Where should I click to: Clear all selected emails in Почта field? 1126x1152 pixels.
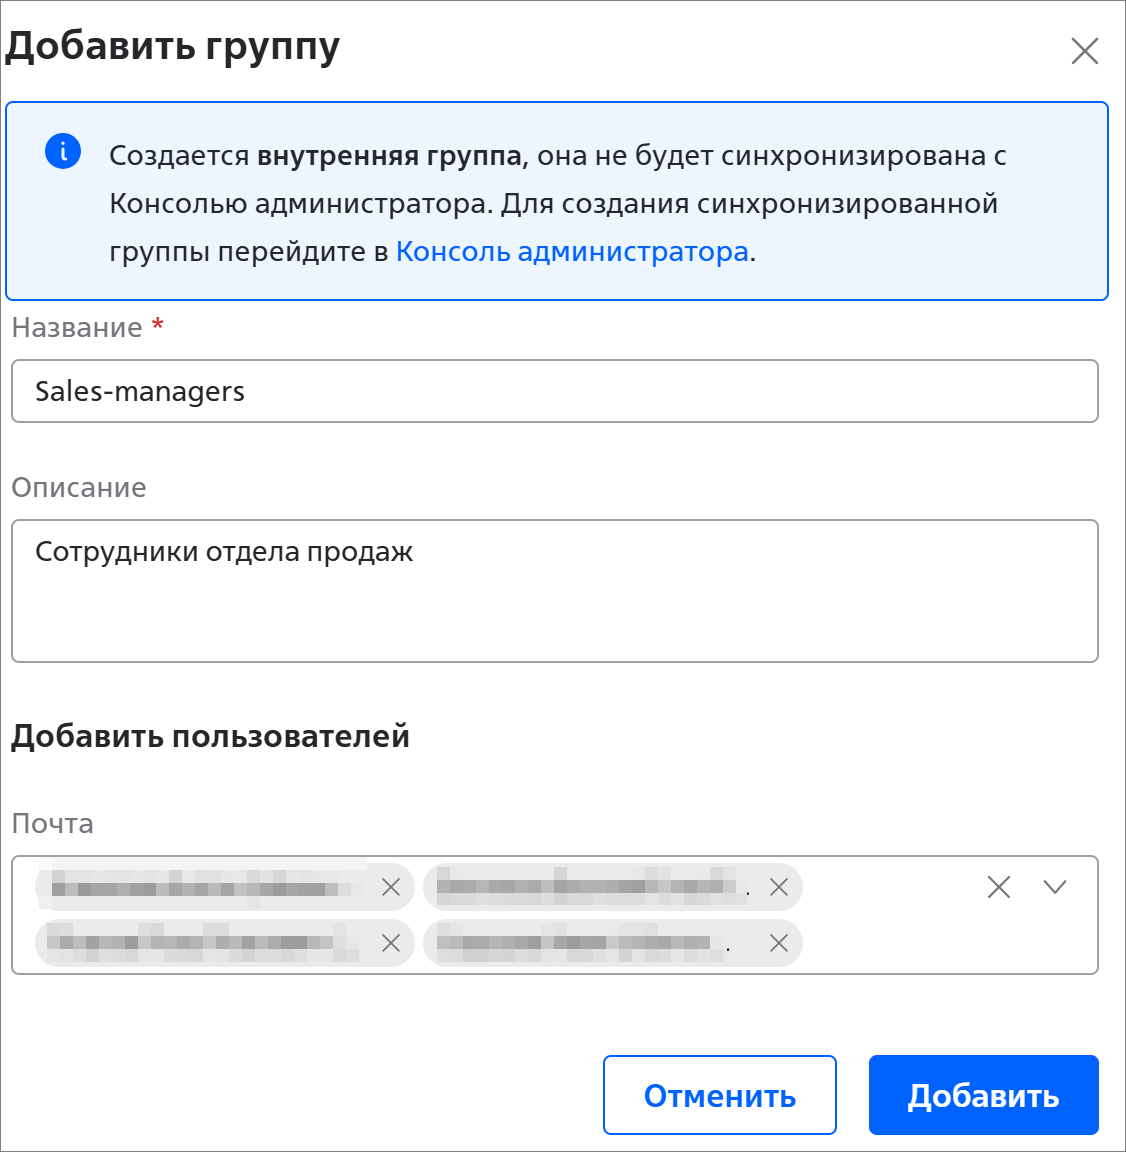[999, 887]
